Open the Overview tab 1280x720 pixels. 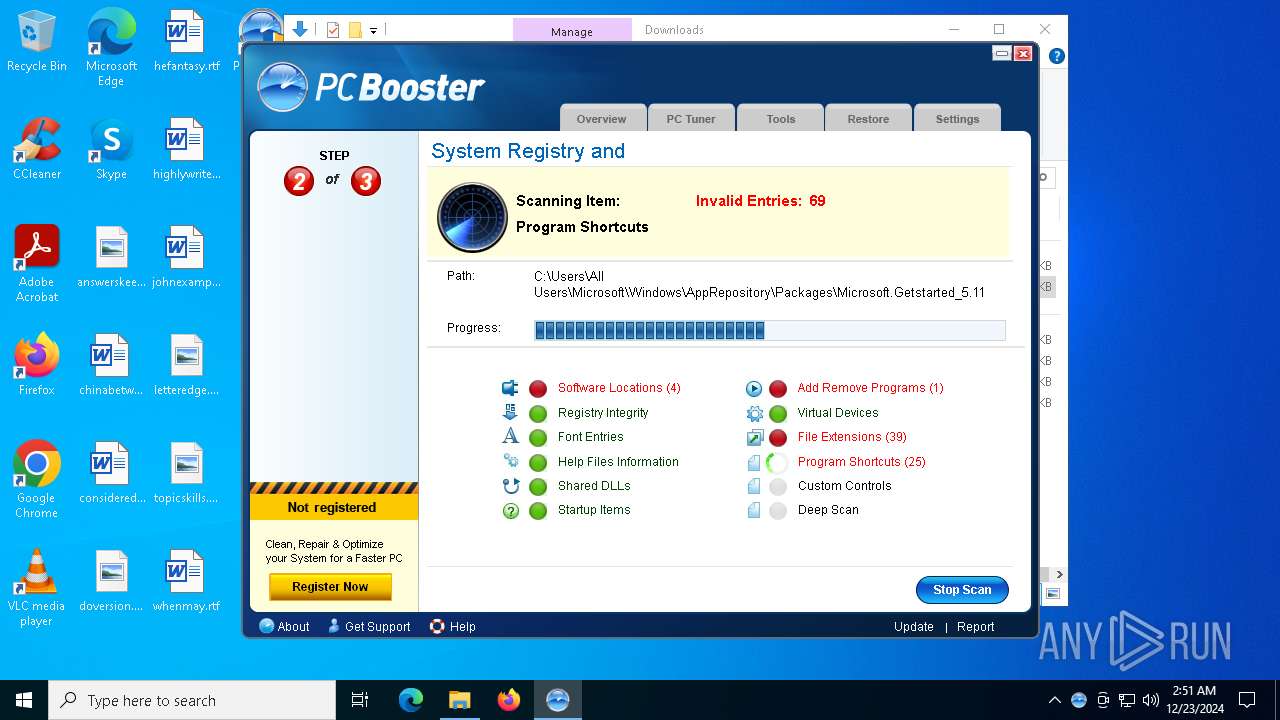tap(601, 118)
